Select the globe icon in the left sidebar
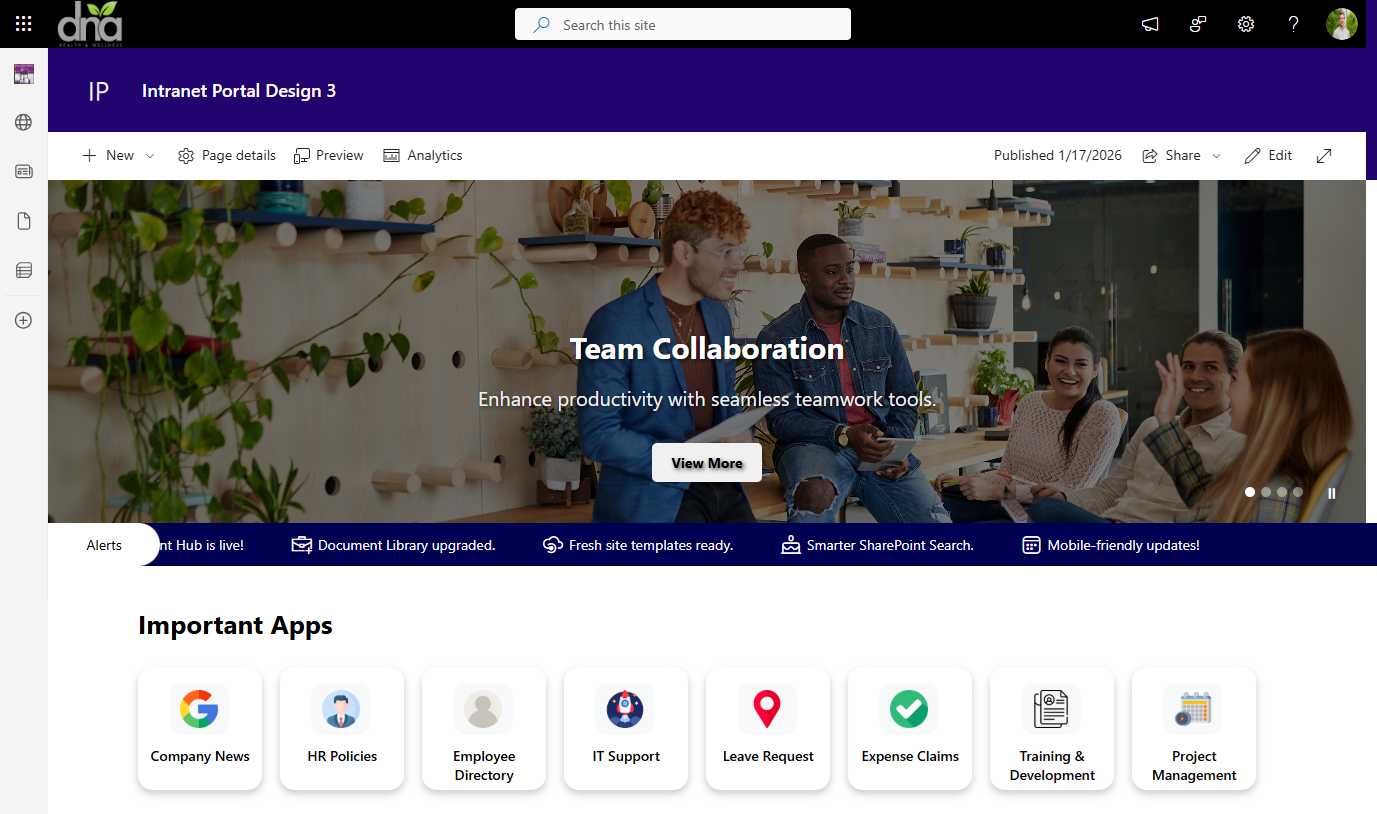 (x=23, y=122)
